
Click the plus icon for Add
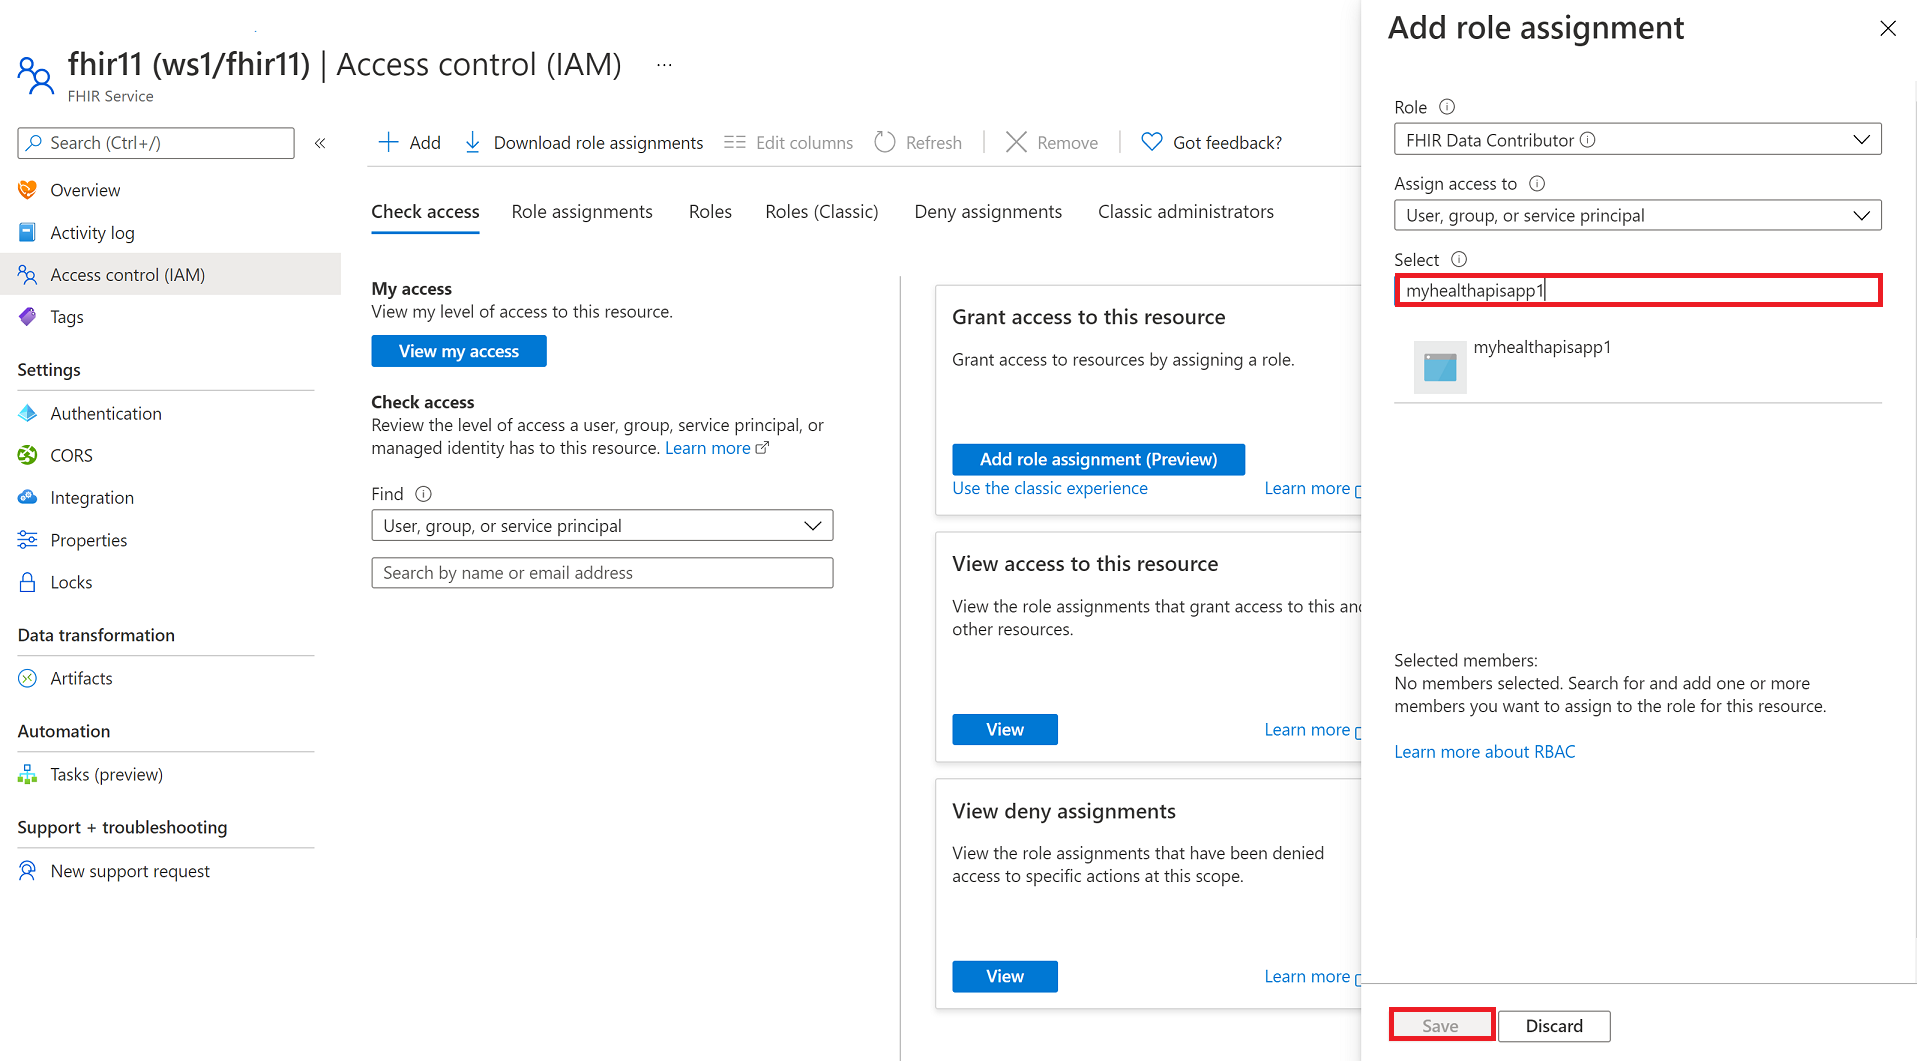click(x=389, y=142)
